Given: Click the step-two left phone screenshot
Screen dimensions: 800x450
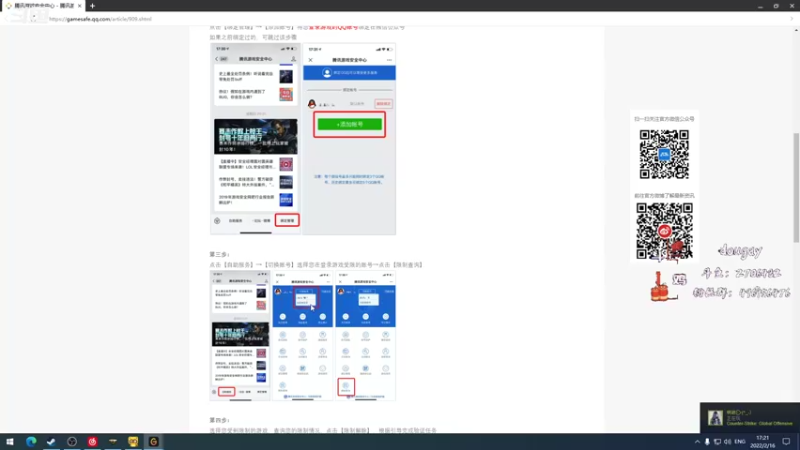Looking at the screenshot, I should pyautogui.click(x=256, y=139).
